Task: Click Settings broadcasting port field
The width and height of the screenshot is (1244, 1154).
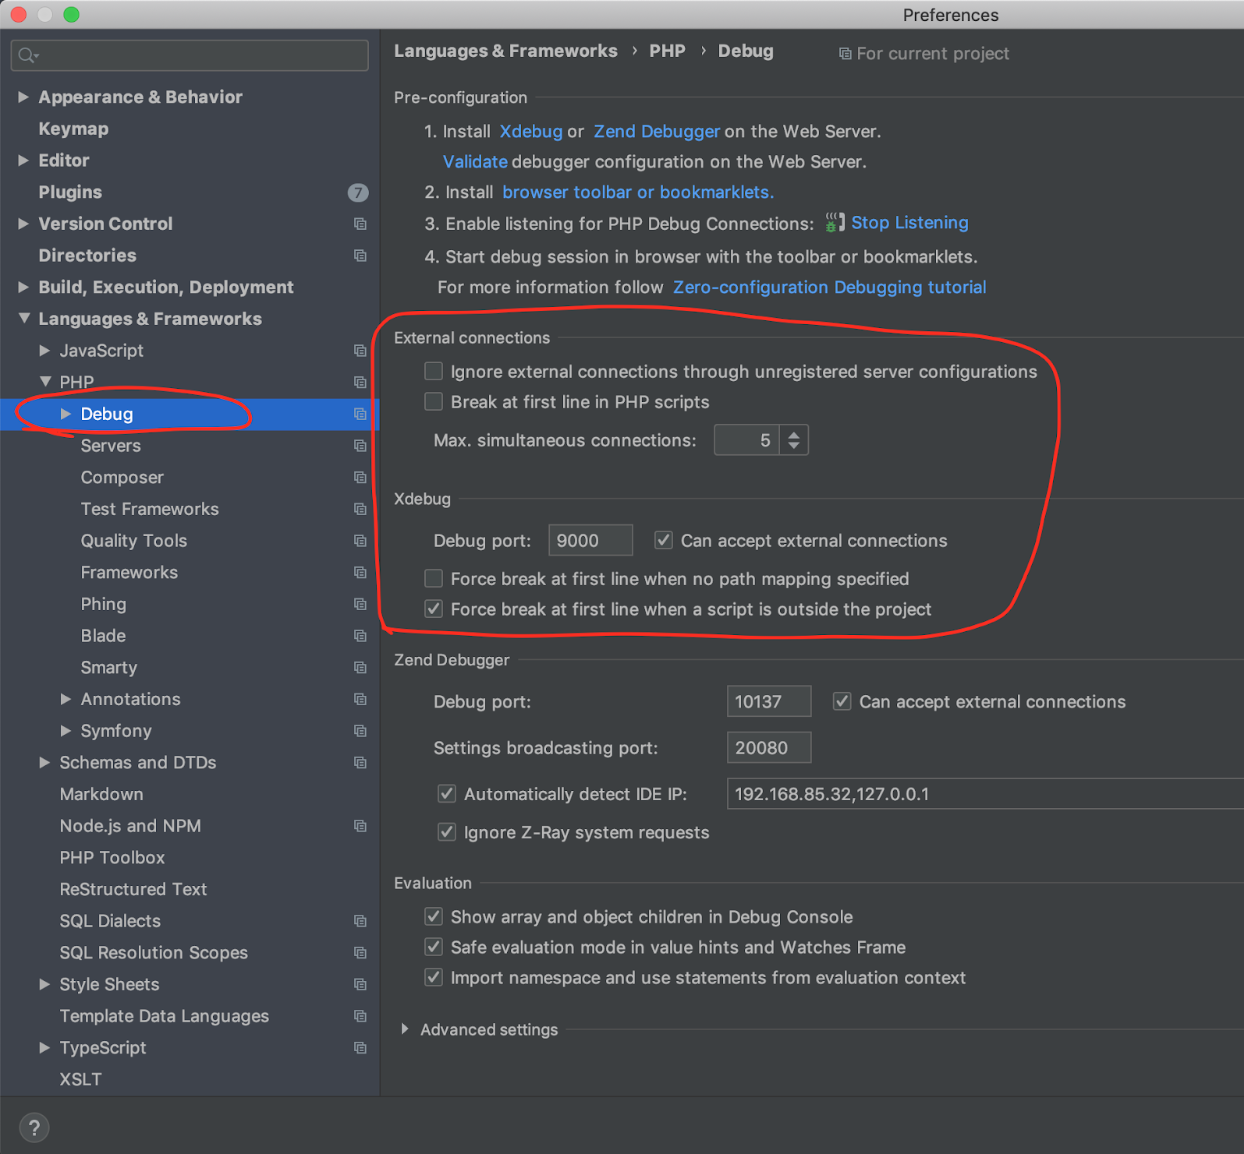Action: click(769, 748)
